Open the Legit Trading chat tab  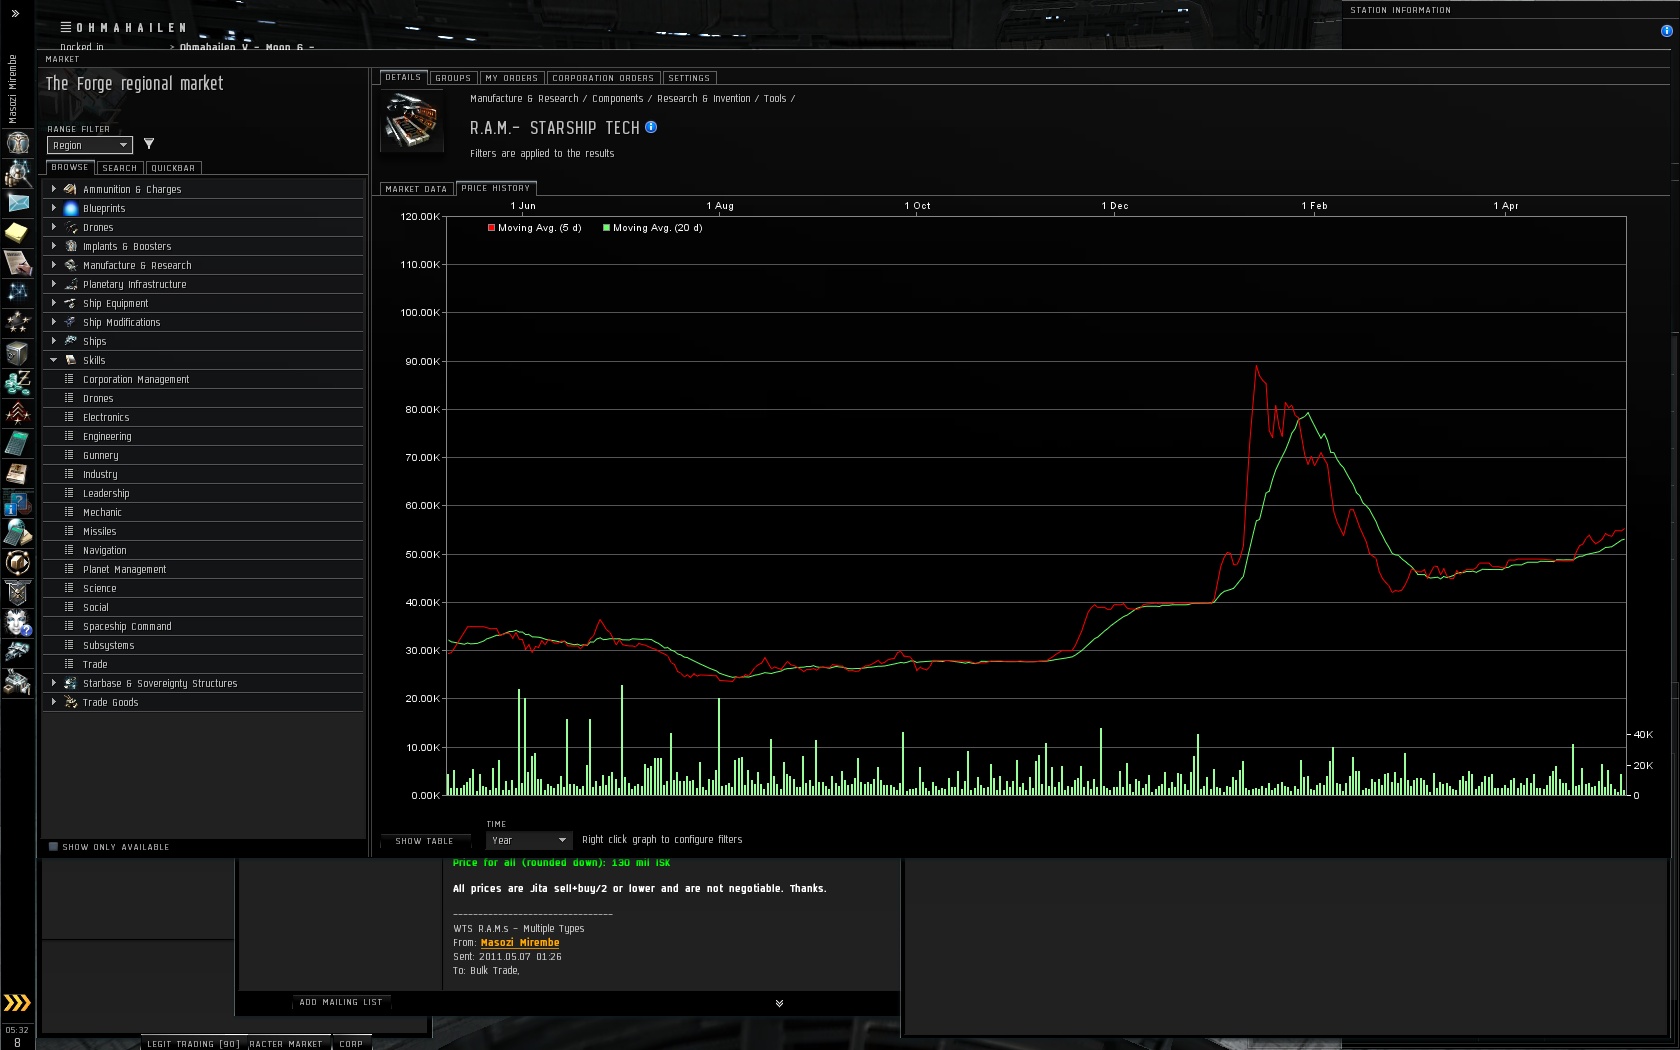point(193,1044)
